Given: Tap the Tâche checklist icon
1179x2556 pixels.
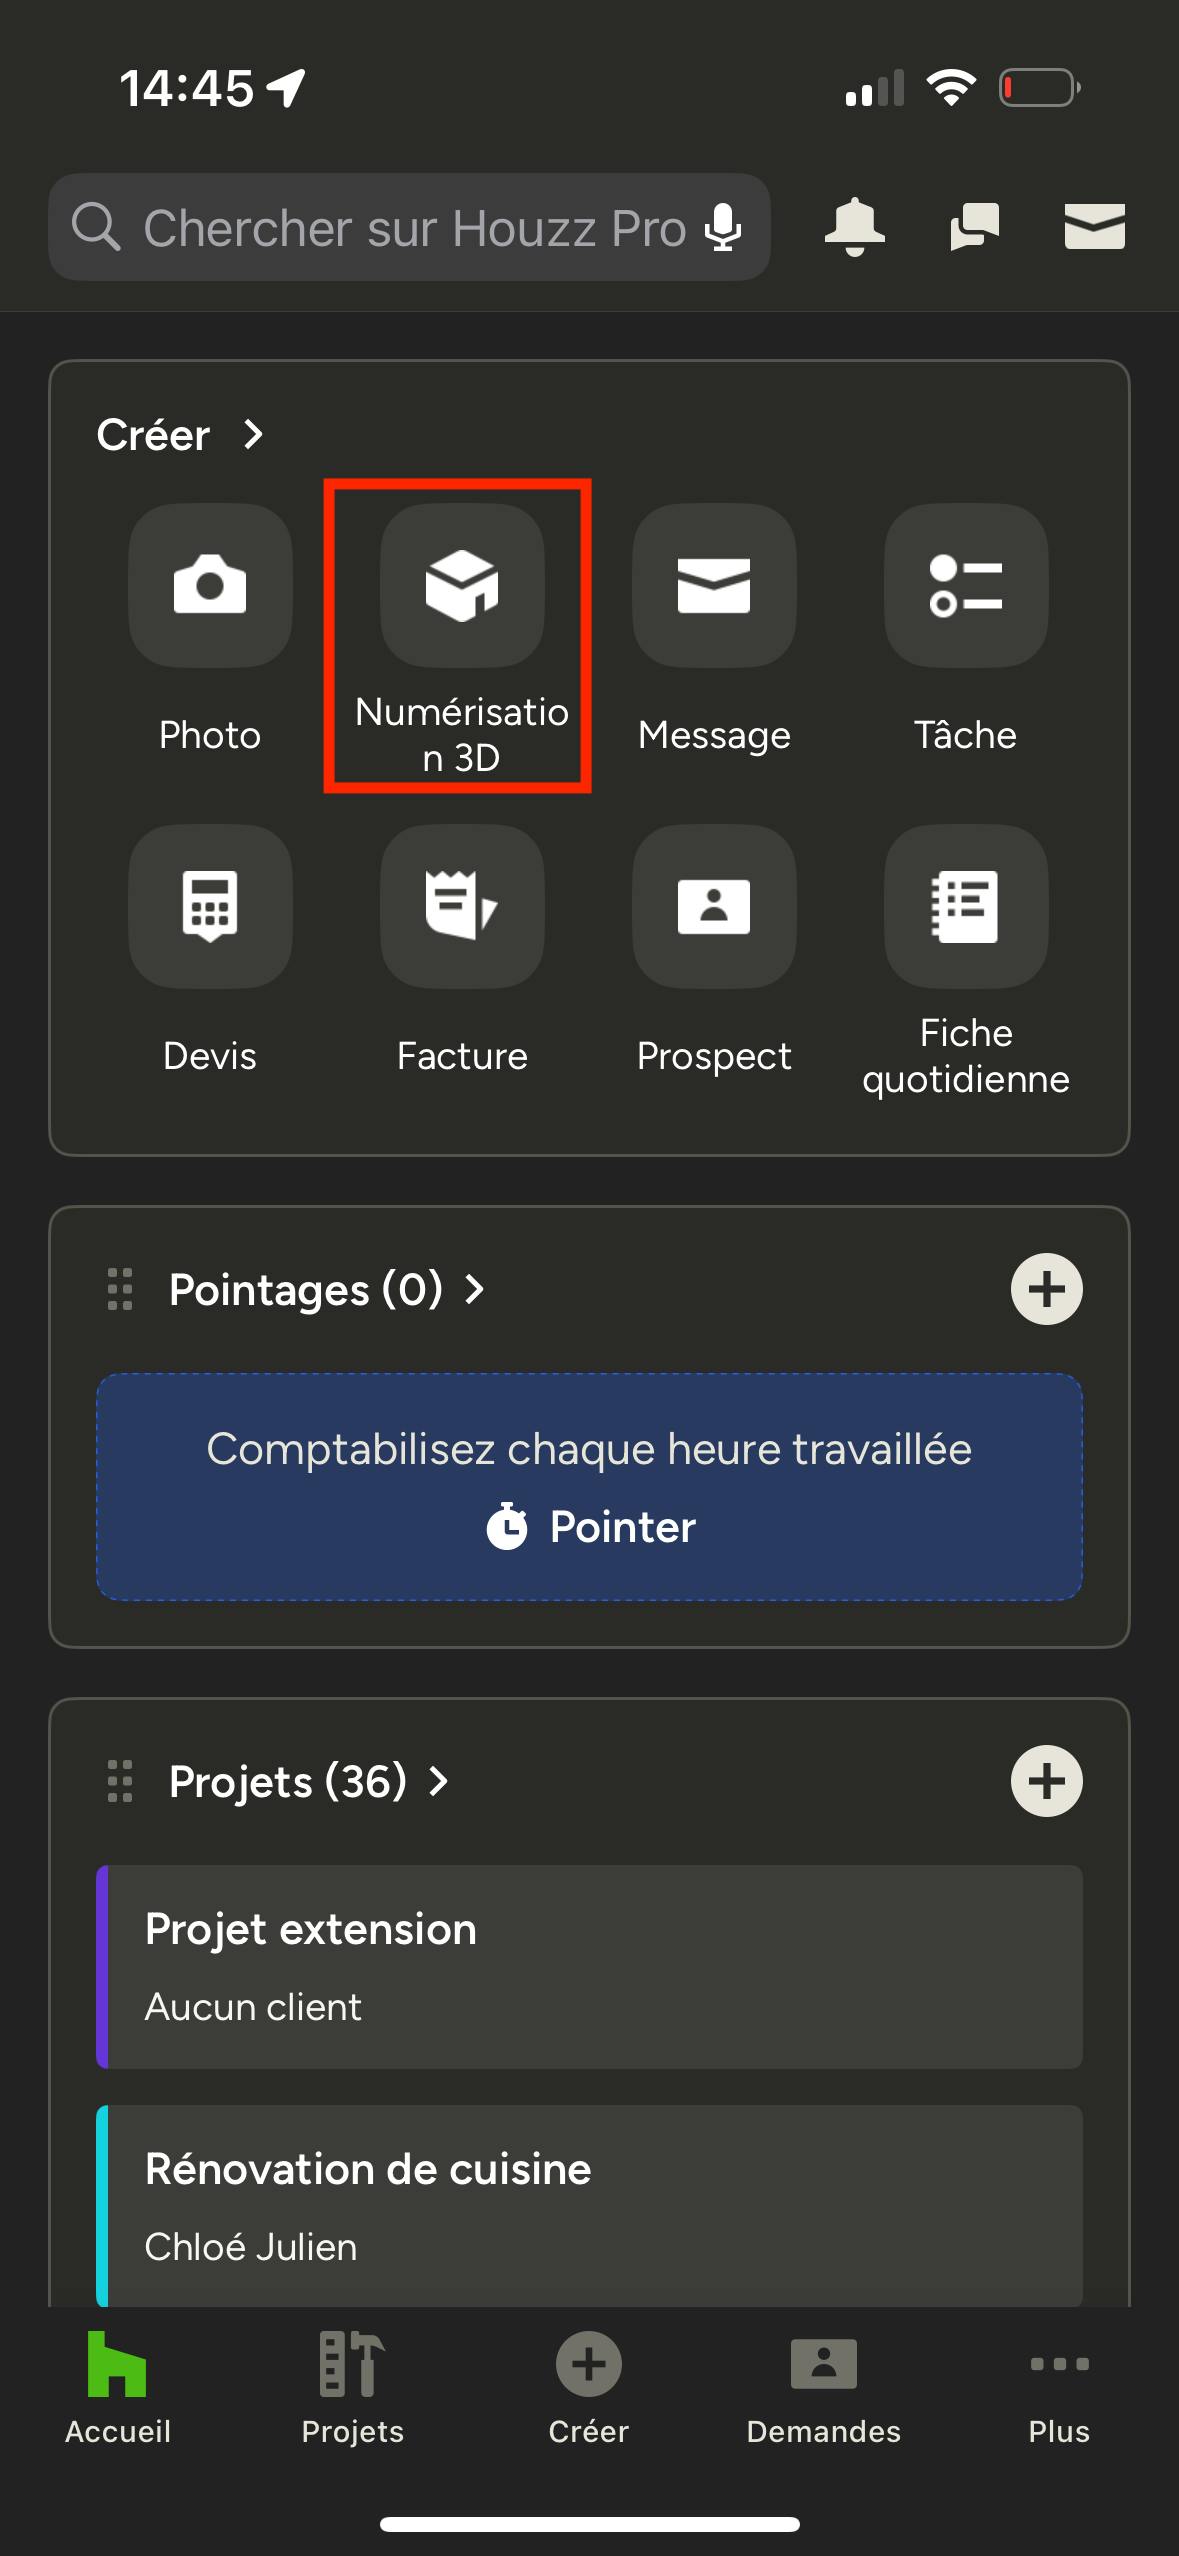Looking at the screenshot, I should [x=966, y=585].
